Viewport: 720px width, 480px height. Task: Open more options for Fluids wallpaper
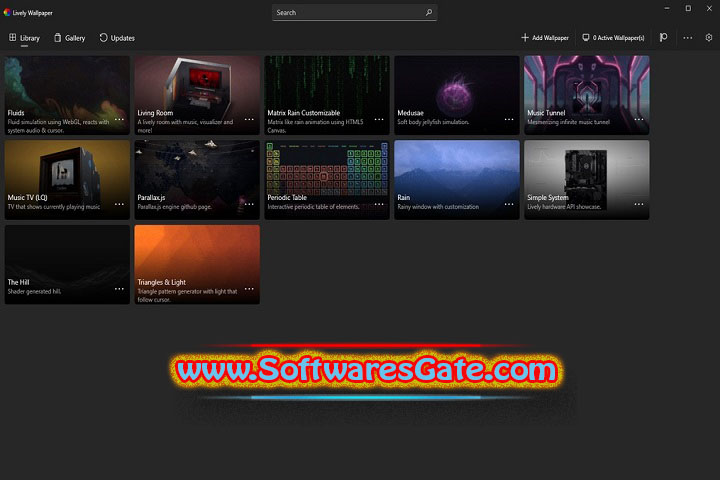tap(119, 119)
